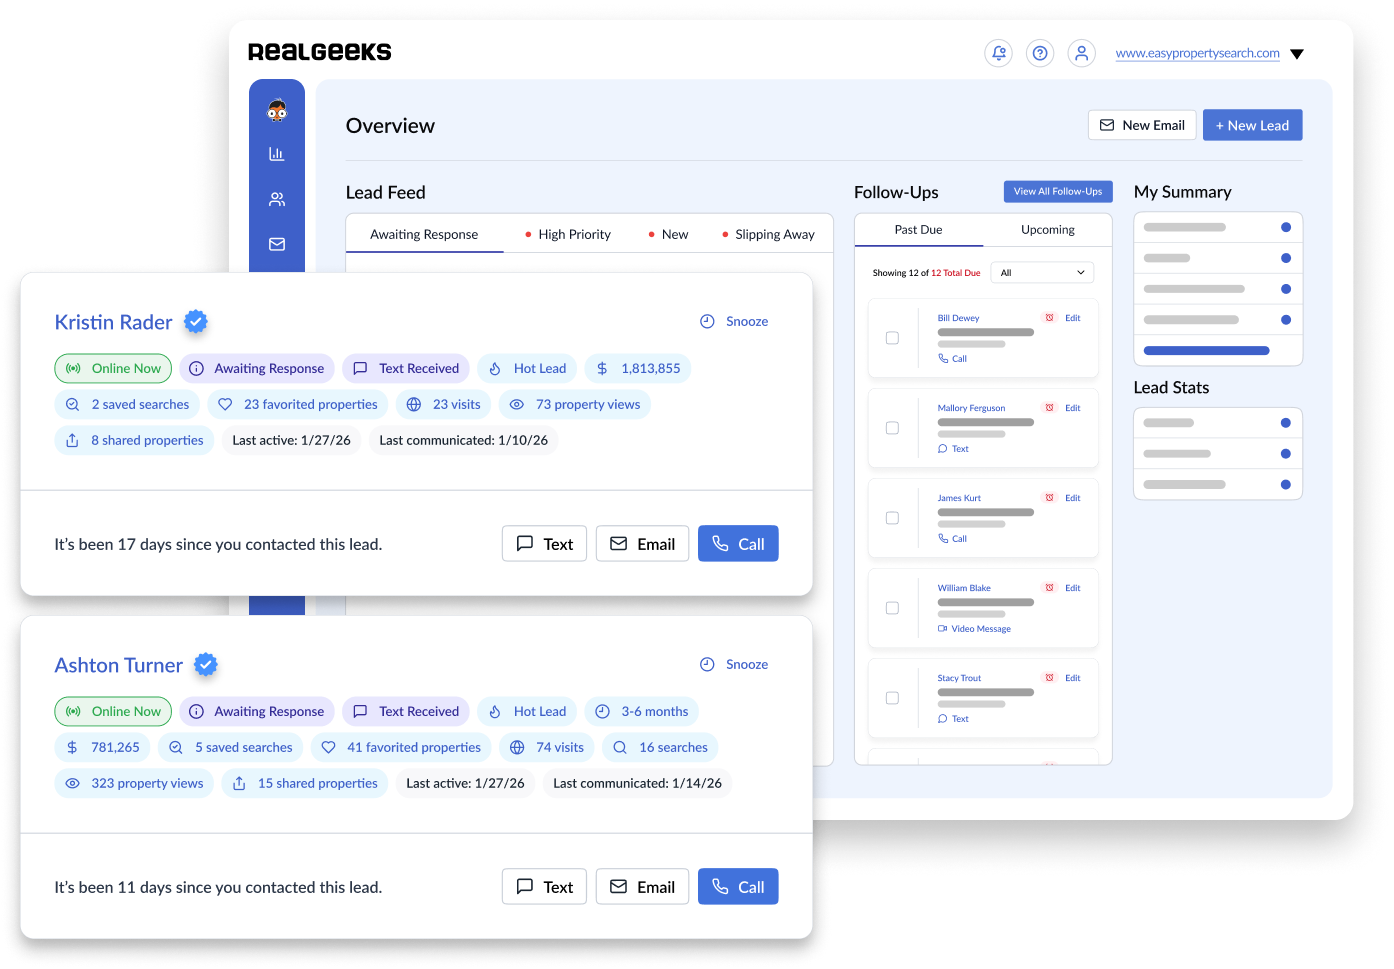Click the + New Lead button

(x=1252, y=125)
